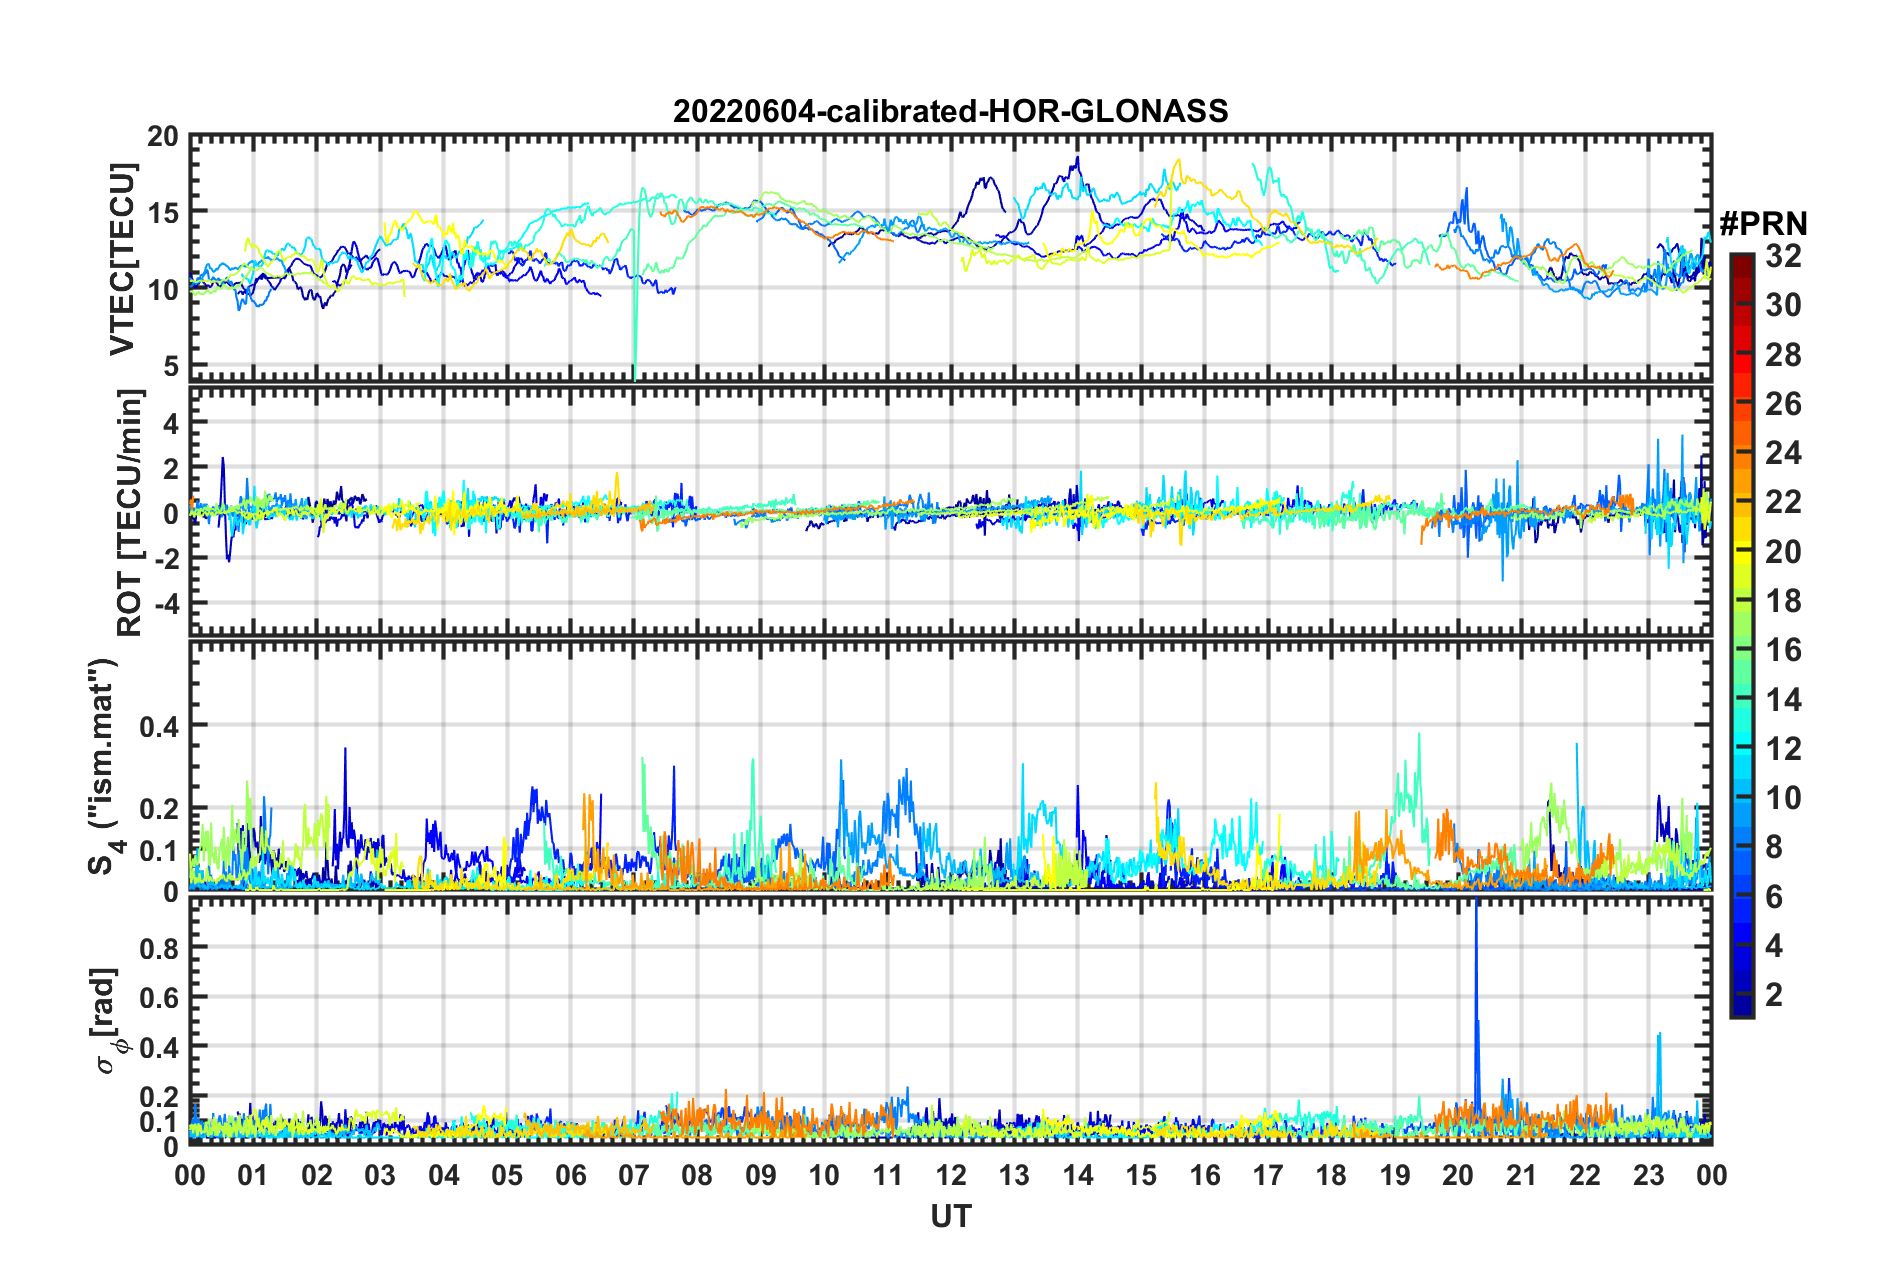Screen dimensions: 1902x1272
Task: Click inside the S4 plot panel
Action: pyautogui.click(x=951, y=766)
